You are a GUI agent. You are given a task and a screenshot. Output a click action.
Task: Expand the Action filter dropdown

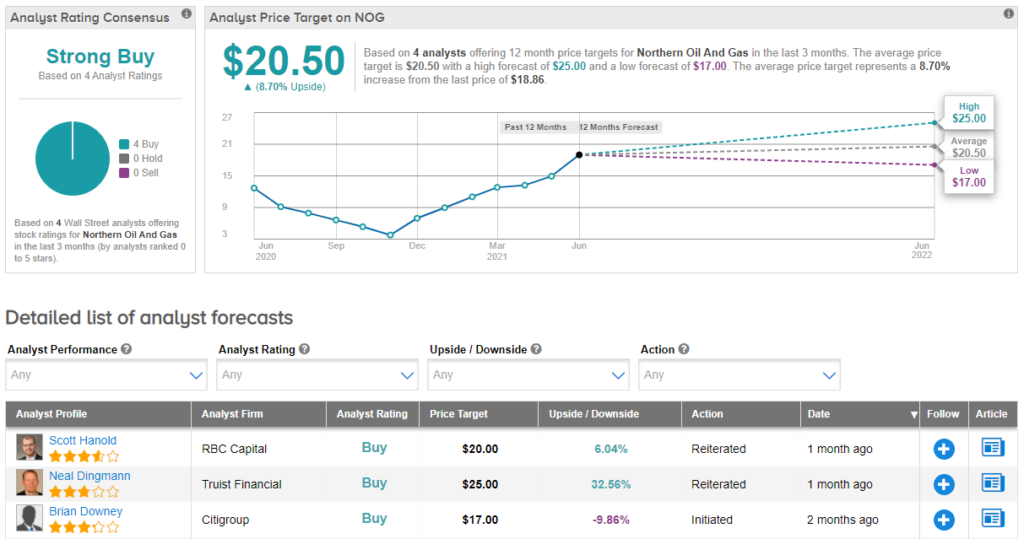tap(739, 375)
